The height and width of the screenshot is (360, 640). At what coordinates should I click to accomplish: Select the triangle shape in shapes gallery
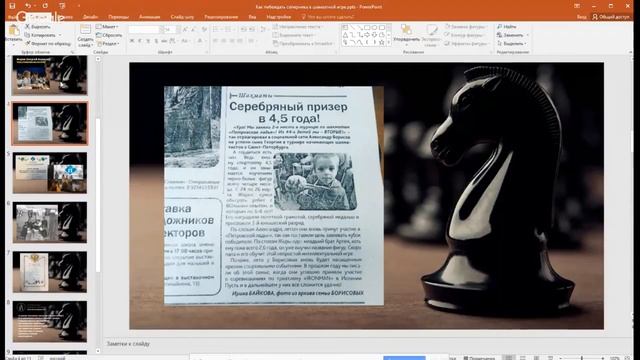[x=345, y=35]
